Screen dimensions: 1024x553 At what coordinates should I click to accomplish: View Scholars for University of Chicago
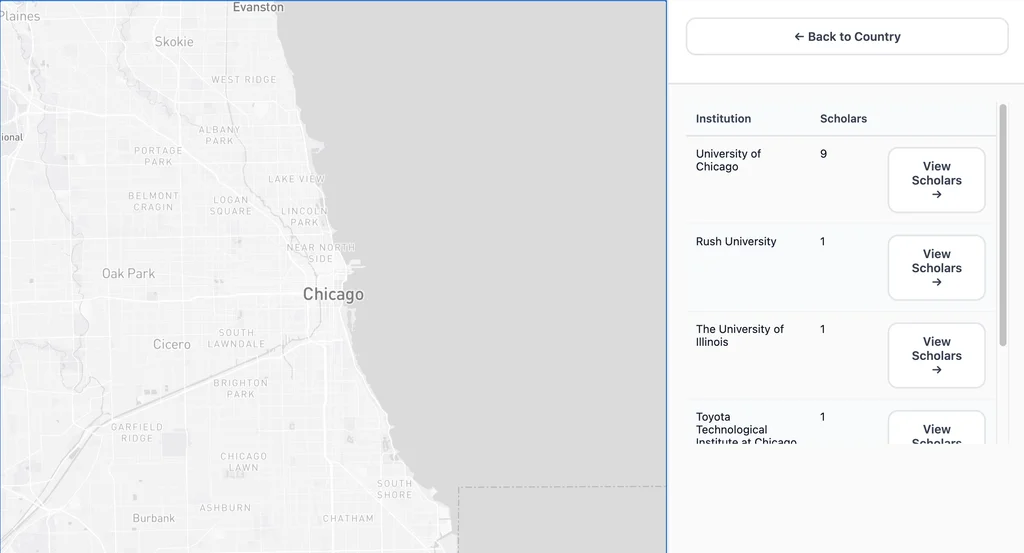(x=936, y=180)
